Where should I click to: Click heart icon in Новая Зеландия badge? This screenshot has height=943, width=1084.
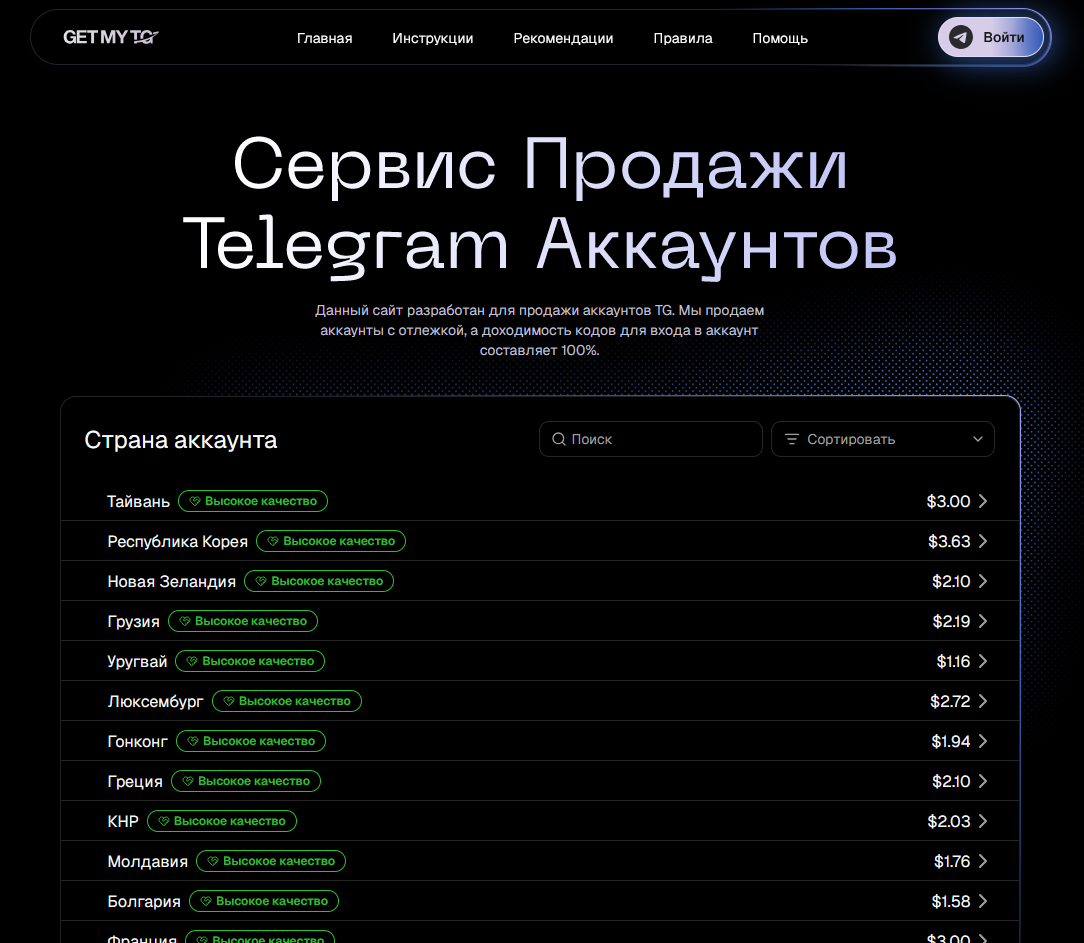[x=261, y=581]
